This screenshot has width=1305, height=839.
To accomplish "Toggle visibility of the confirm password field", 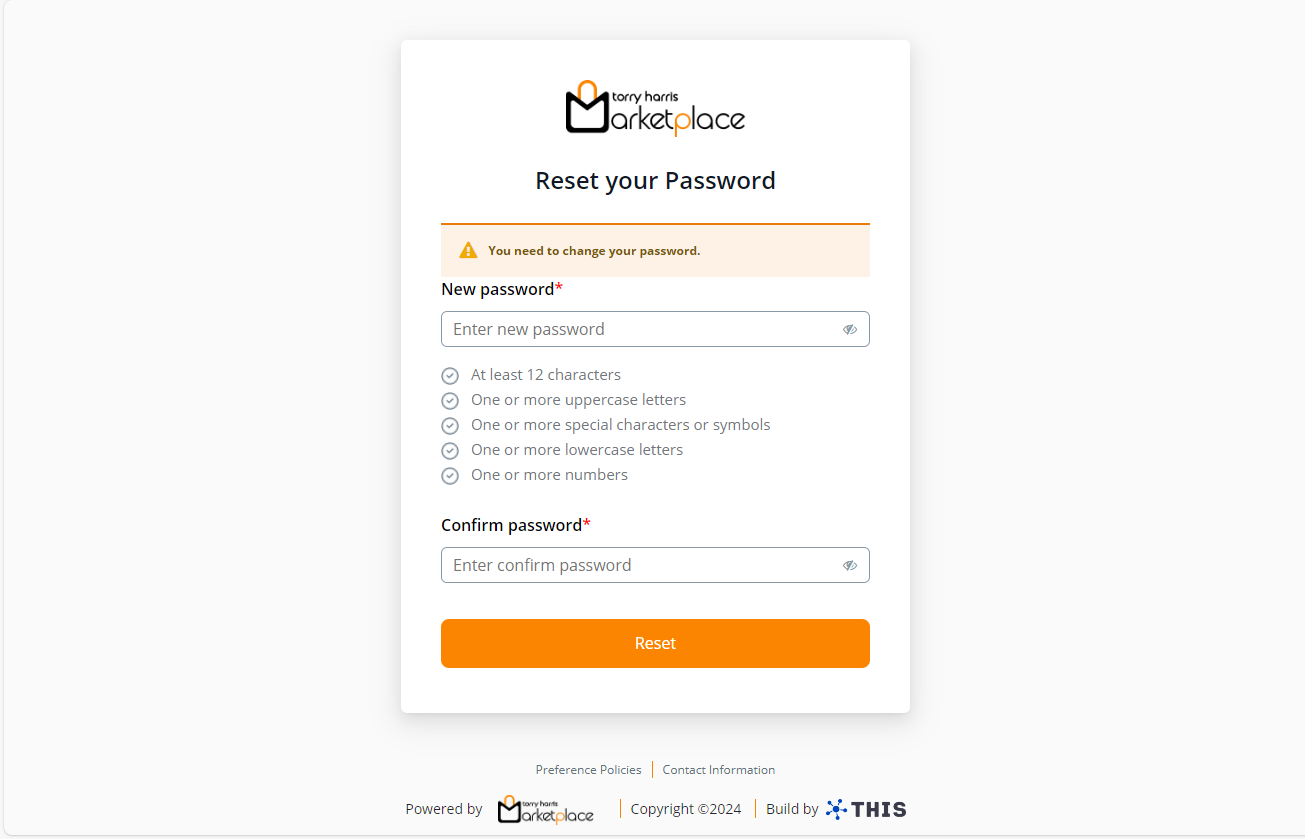I will 850,565.
